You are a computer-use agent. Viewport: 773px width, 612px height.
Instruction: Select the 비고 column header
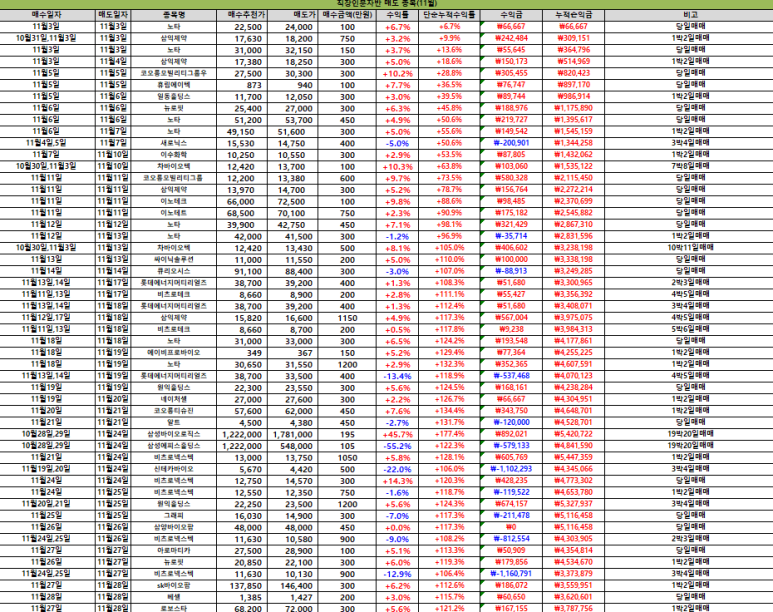pyautogui.click(x=690, y=15)
